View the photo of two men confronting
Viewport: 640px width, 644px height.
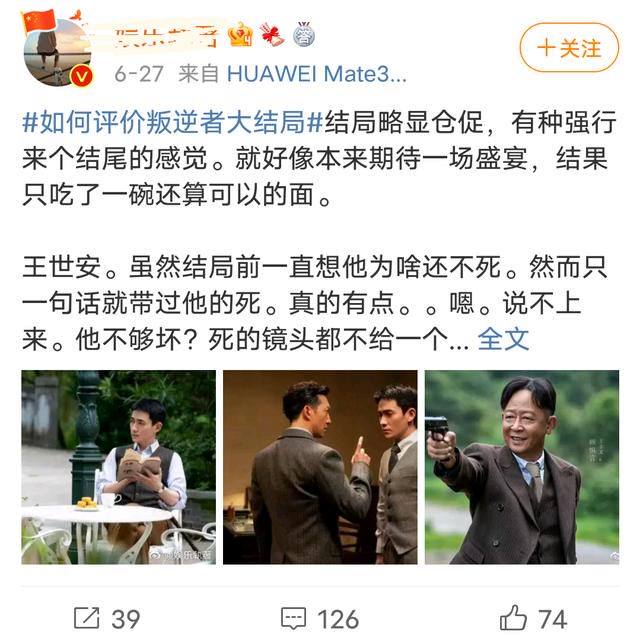[320, 467]
